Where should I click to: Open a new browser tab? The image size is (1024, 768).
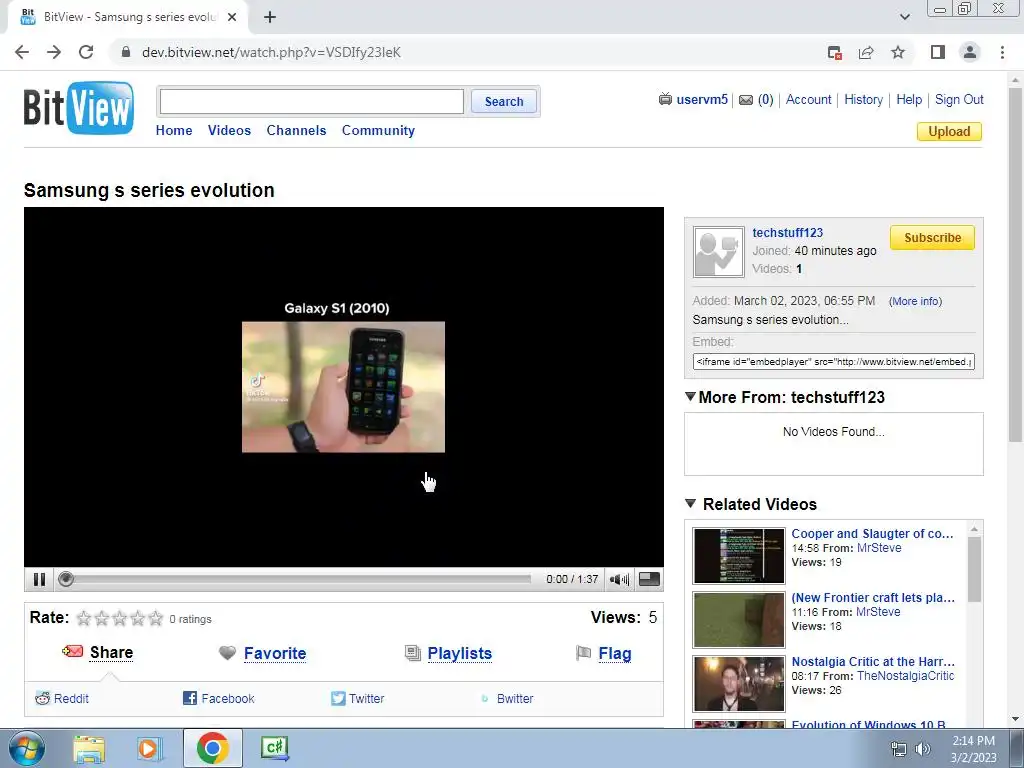point(270,17)
